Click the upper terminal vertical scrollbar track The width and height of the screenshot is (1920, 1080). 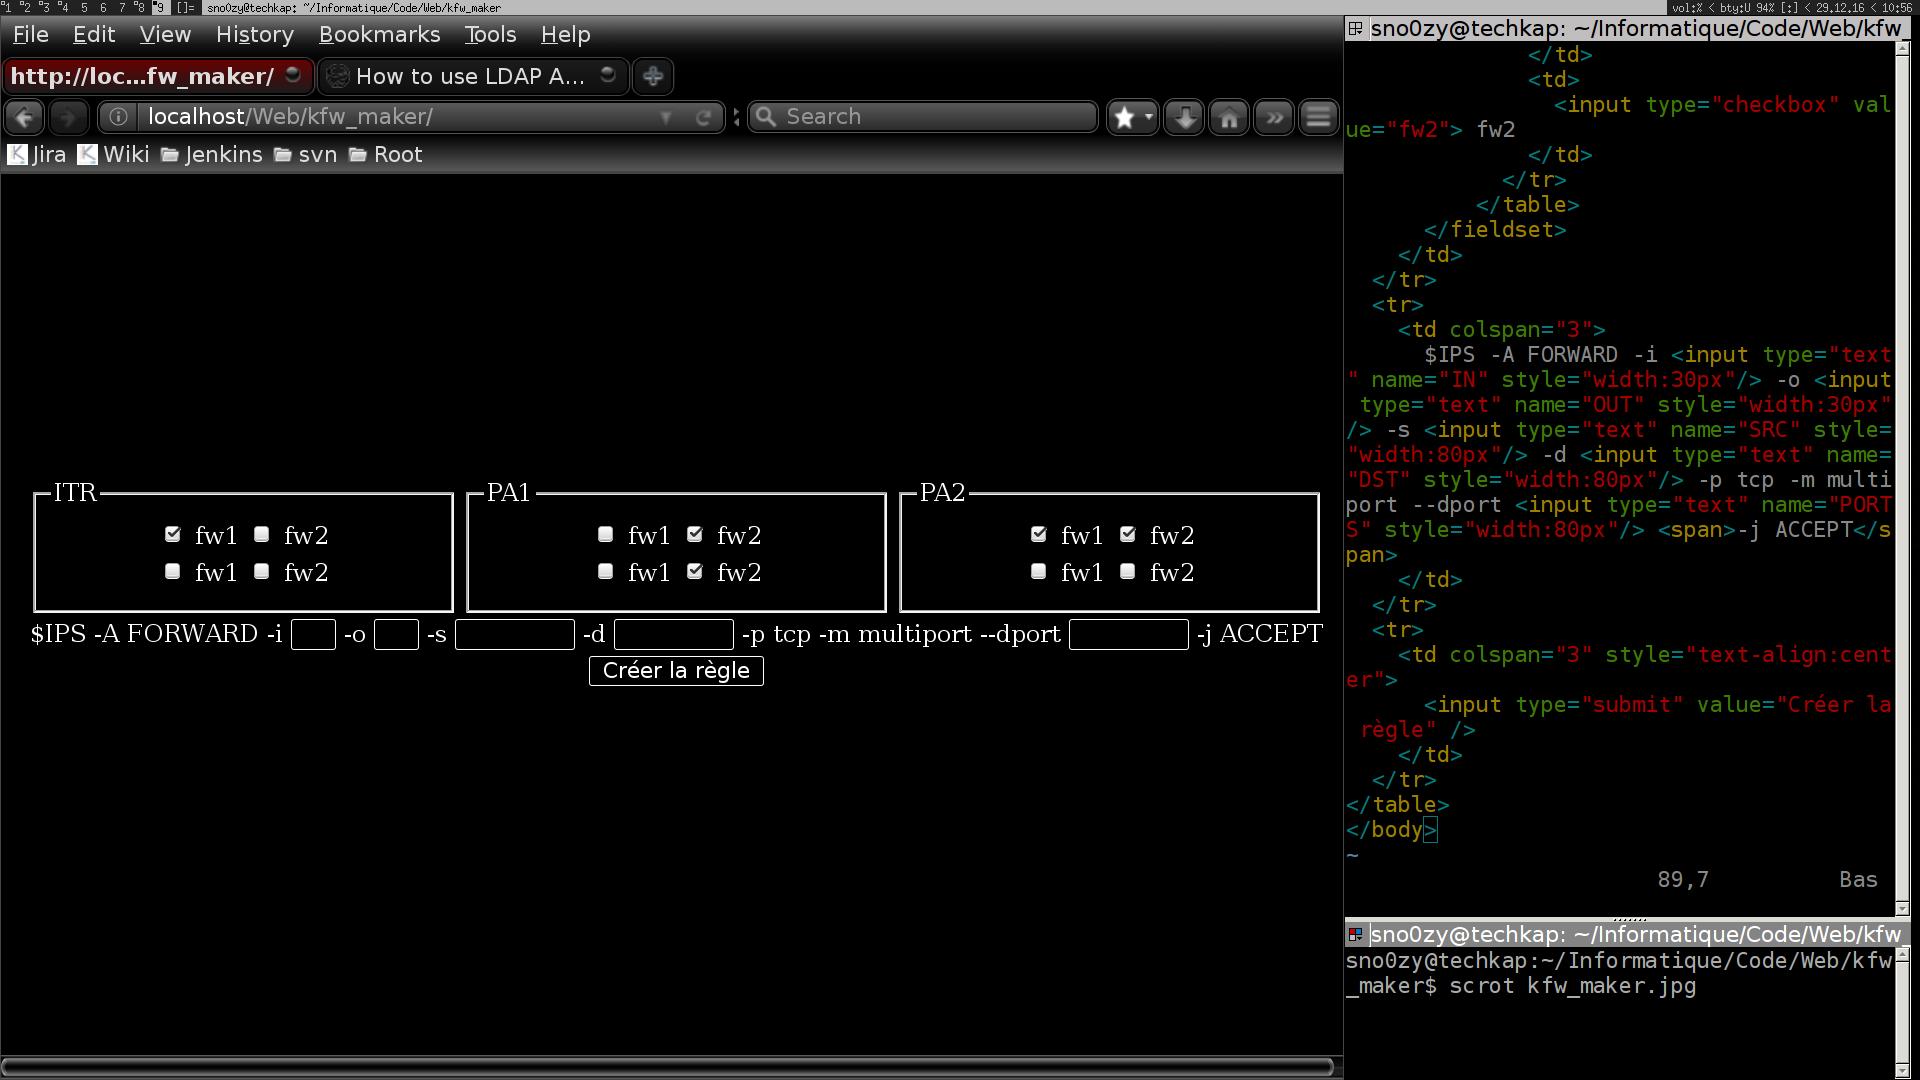(1902, 480)
